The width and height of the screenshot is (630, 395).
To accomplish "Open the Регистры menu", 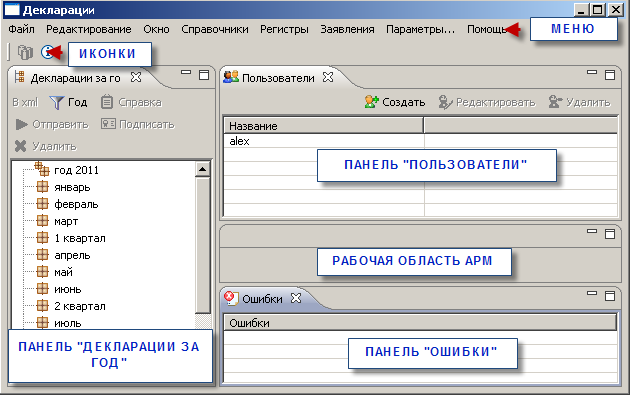I will click(x=284, y=29).
